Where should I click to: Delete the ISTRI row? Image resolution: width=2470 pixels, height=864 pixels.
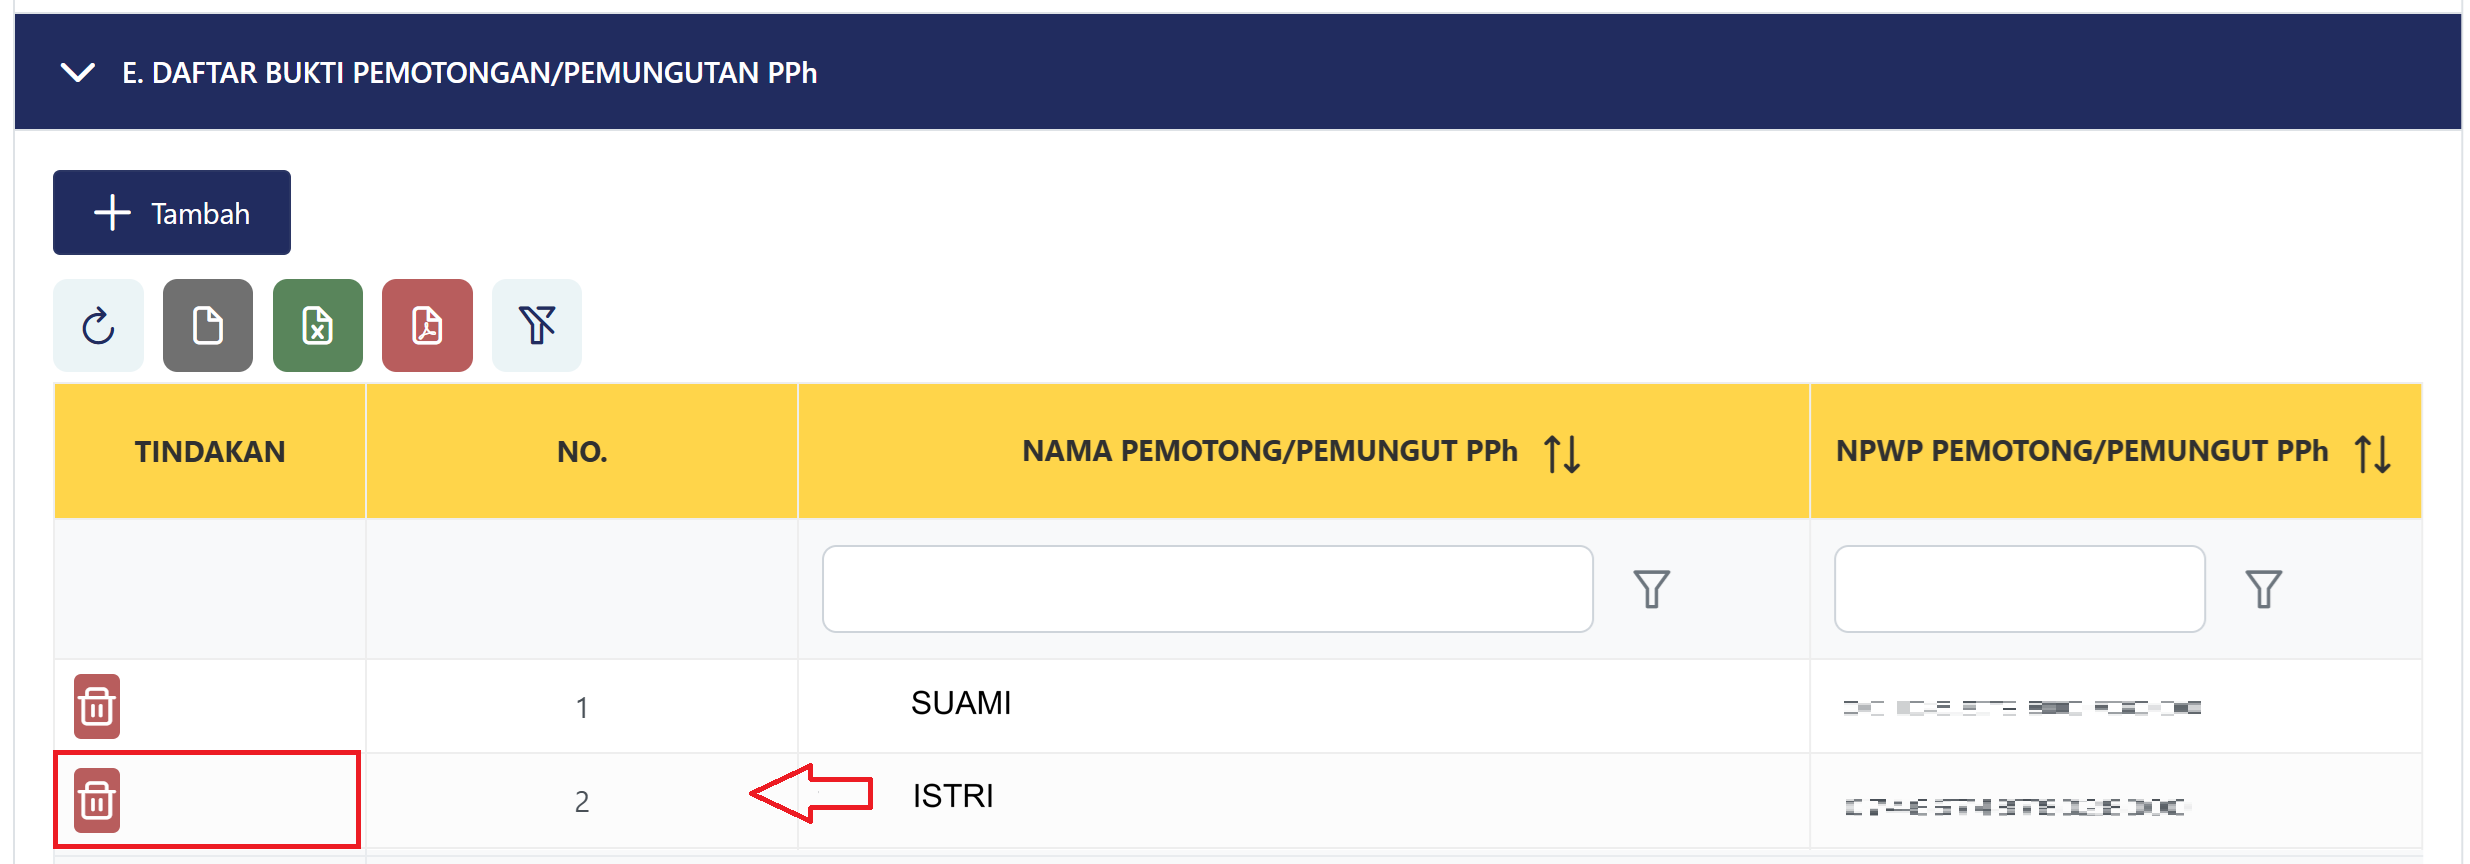click(97, 800)
